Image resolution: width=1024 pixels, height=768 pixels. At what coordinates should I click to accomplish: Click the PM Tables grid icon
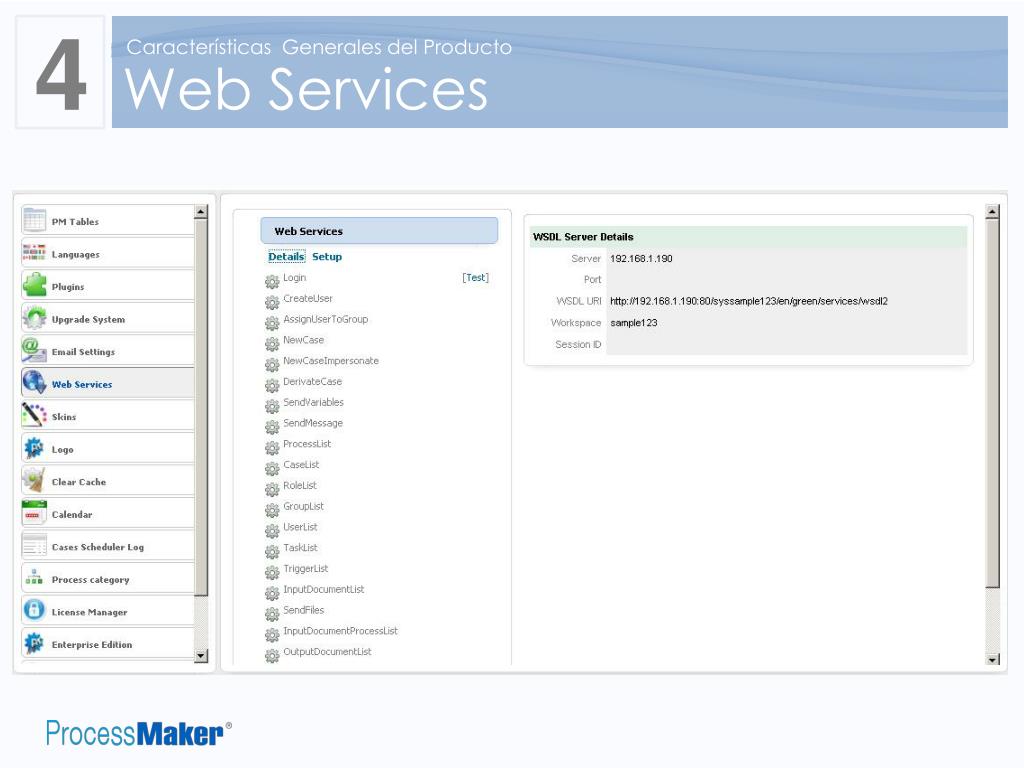coord(34,220)
